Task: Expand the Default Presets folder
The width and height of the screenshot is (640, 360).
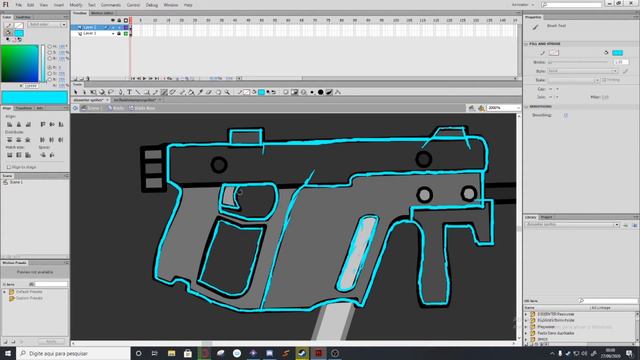Action: pyautogui.click(x=4, y=292)
